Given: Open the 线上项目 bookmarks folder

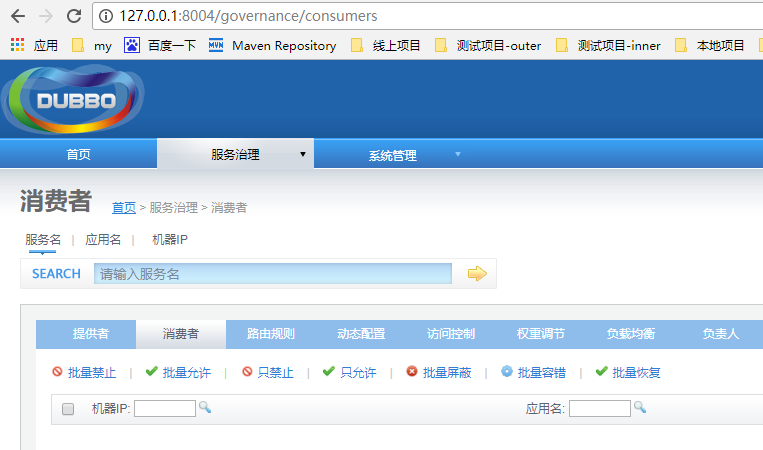Looking at the screenshot, I should click(385, 46).
